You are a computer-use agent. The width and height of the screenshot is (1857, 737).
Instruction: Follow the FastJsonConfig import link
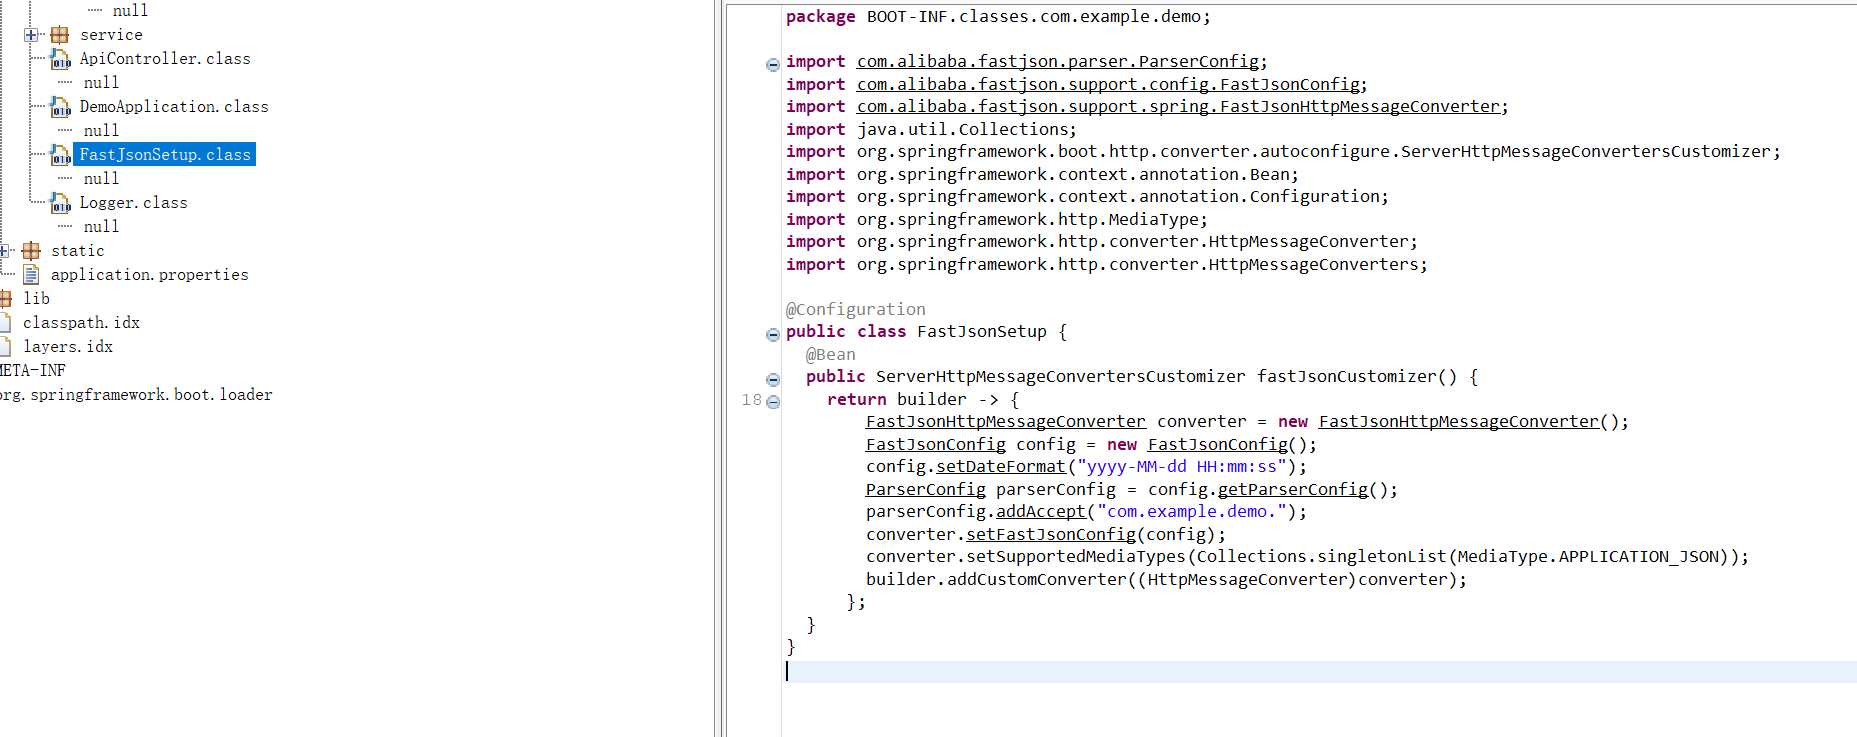[x=1108, y=85]
